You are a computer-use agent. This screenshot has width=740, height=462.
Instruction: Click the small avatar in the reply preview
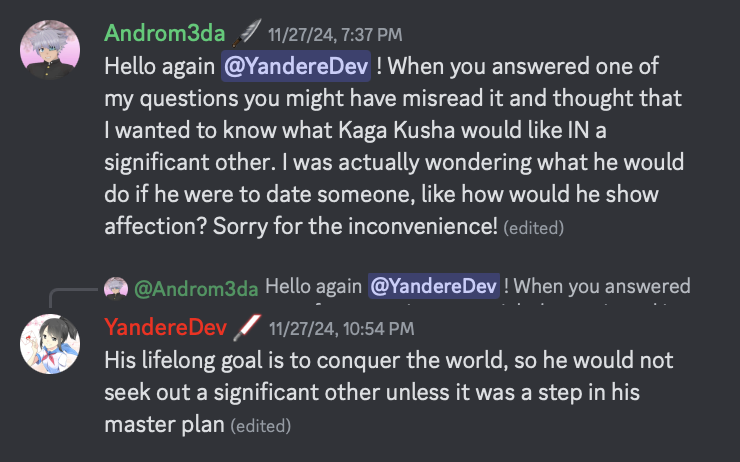[116, 288]
